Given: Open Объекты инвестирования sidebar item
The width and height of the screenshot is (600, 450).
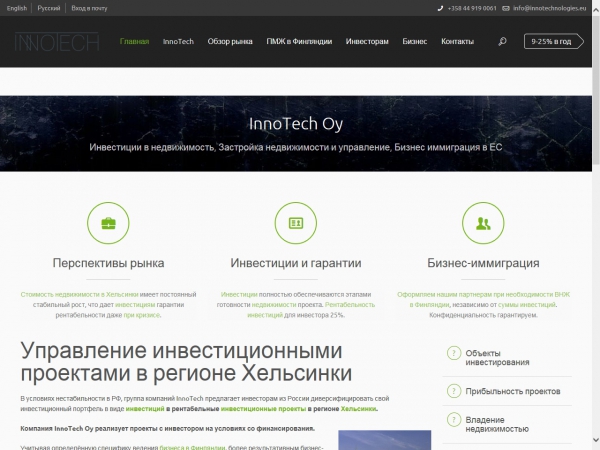Looking at the screenshot, I should (497, 357).
